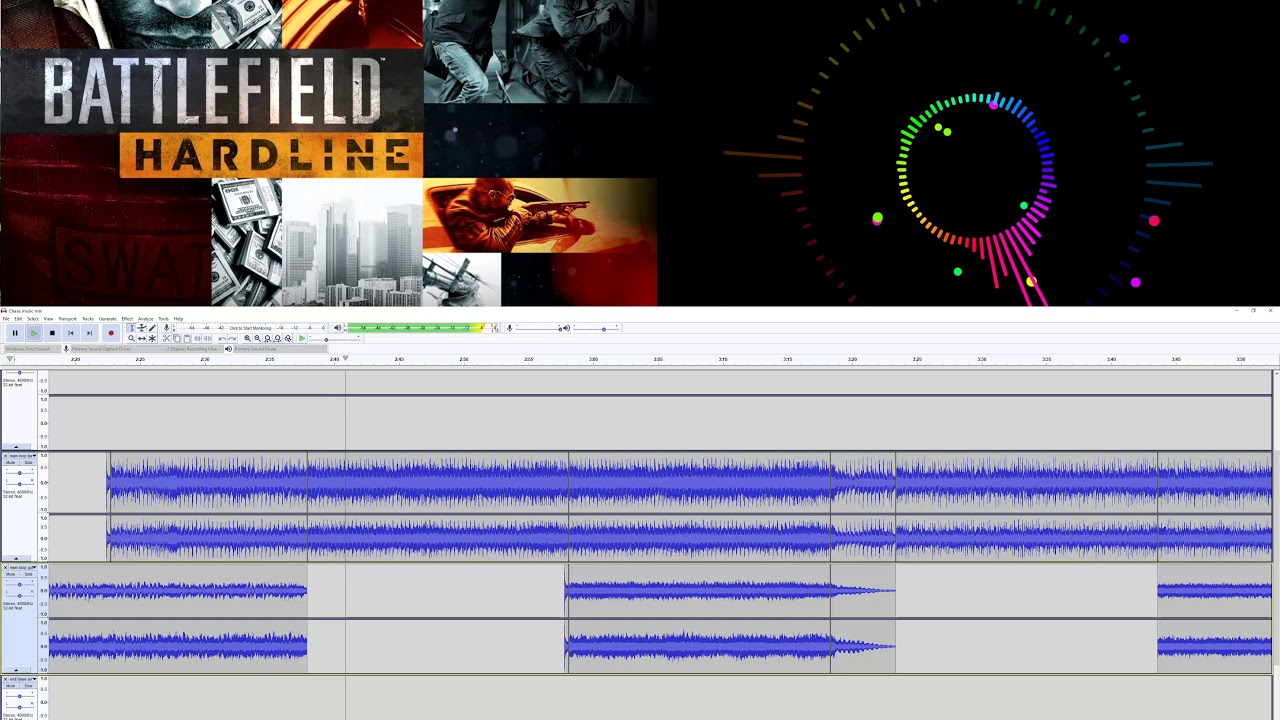Open the highlighted third track's name dropdown
Viewport: 1280px width, 720px height.
point(23,568)
